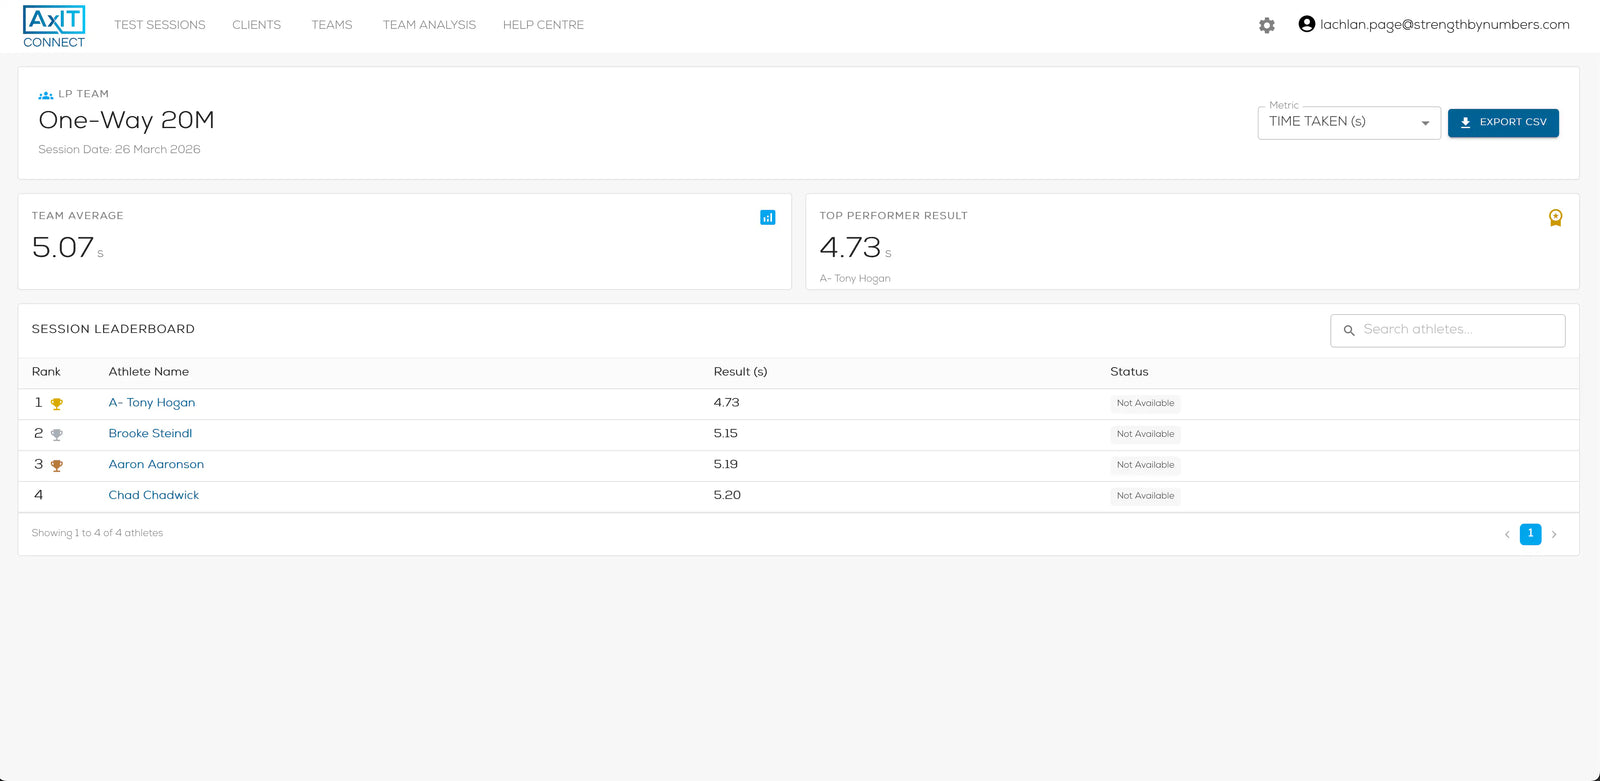Click the Team Average label
The width and height of the screenshot is (1600, 781).
click(x=78, y=216)
